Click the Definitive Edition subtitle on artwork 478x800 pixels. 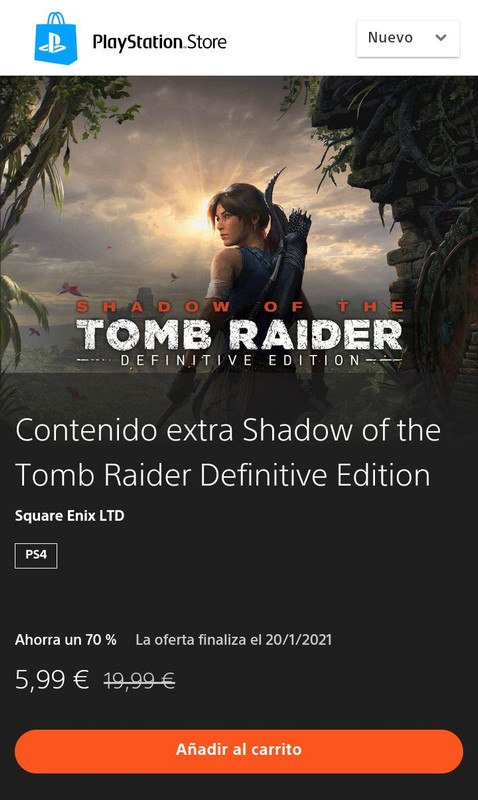[240, 360]
